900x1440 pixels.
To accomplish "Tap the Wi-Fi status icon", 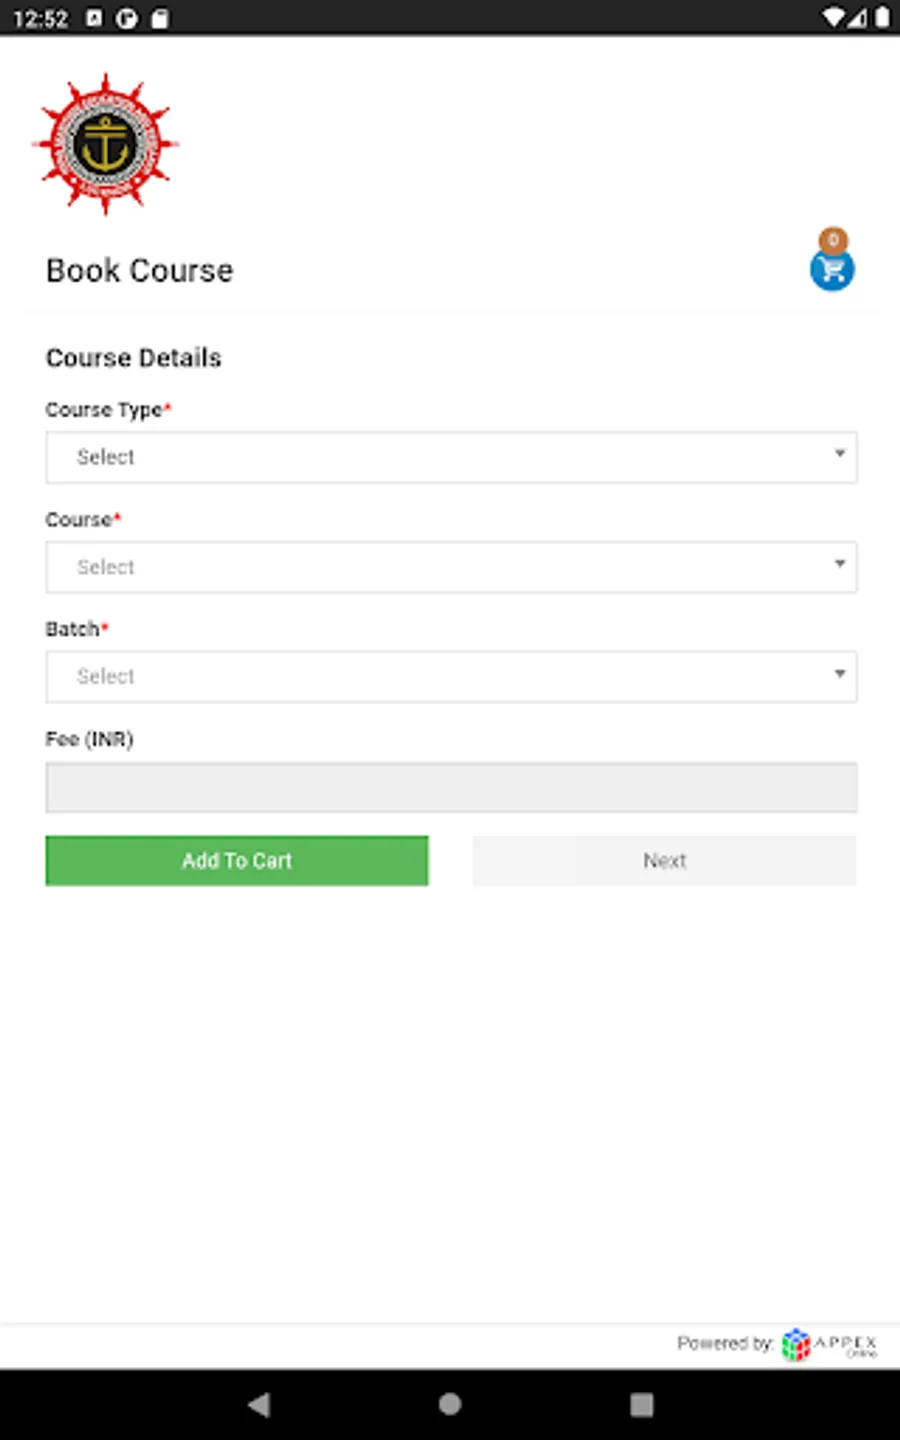I will tap(832, 18).
